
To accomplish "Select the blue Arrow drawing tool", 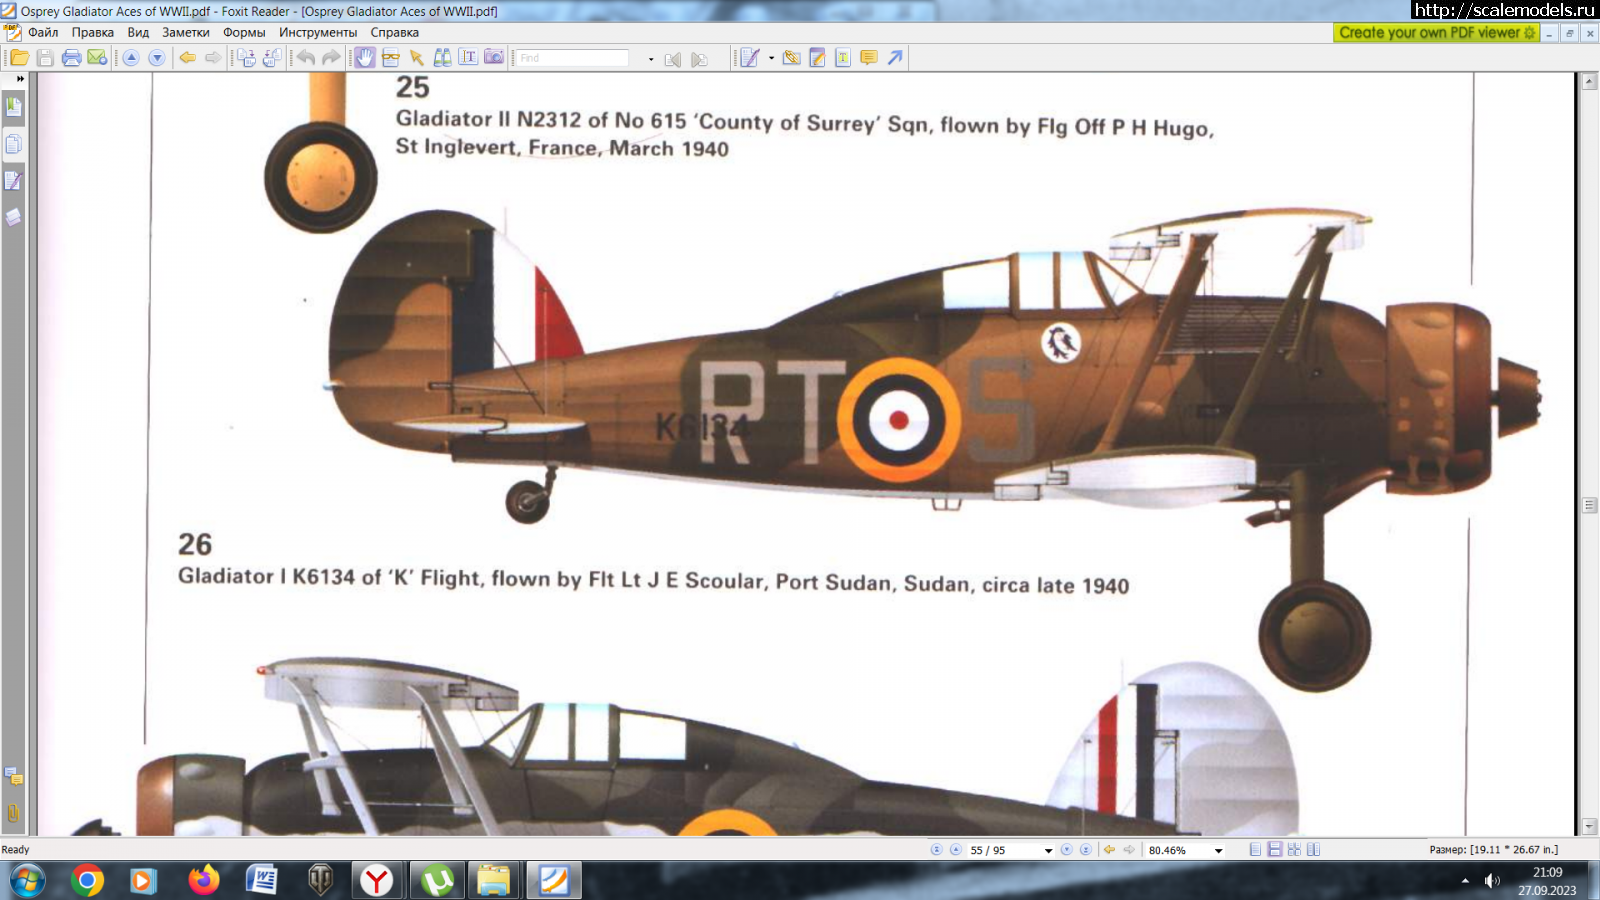I will [x=895, y=58].
